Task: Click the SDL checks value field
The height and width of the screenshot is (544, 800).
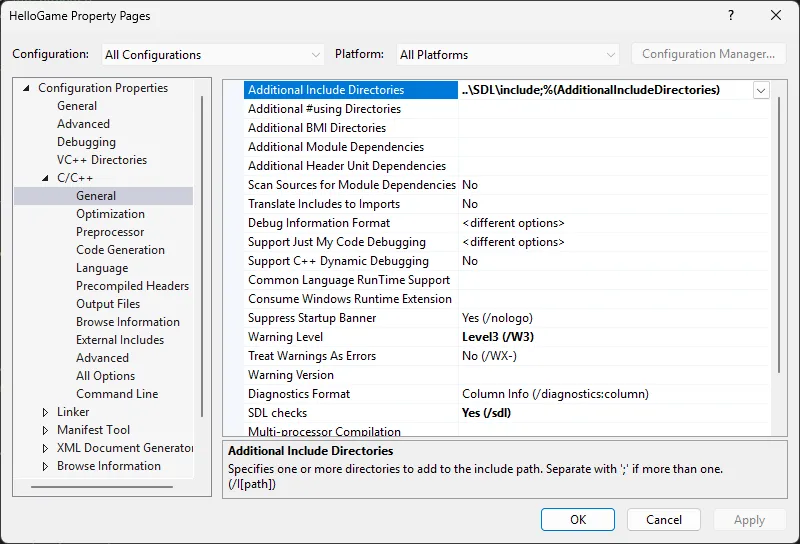Action: click(610, 413)
